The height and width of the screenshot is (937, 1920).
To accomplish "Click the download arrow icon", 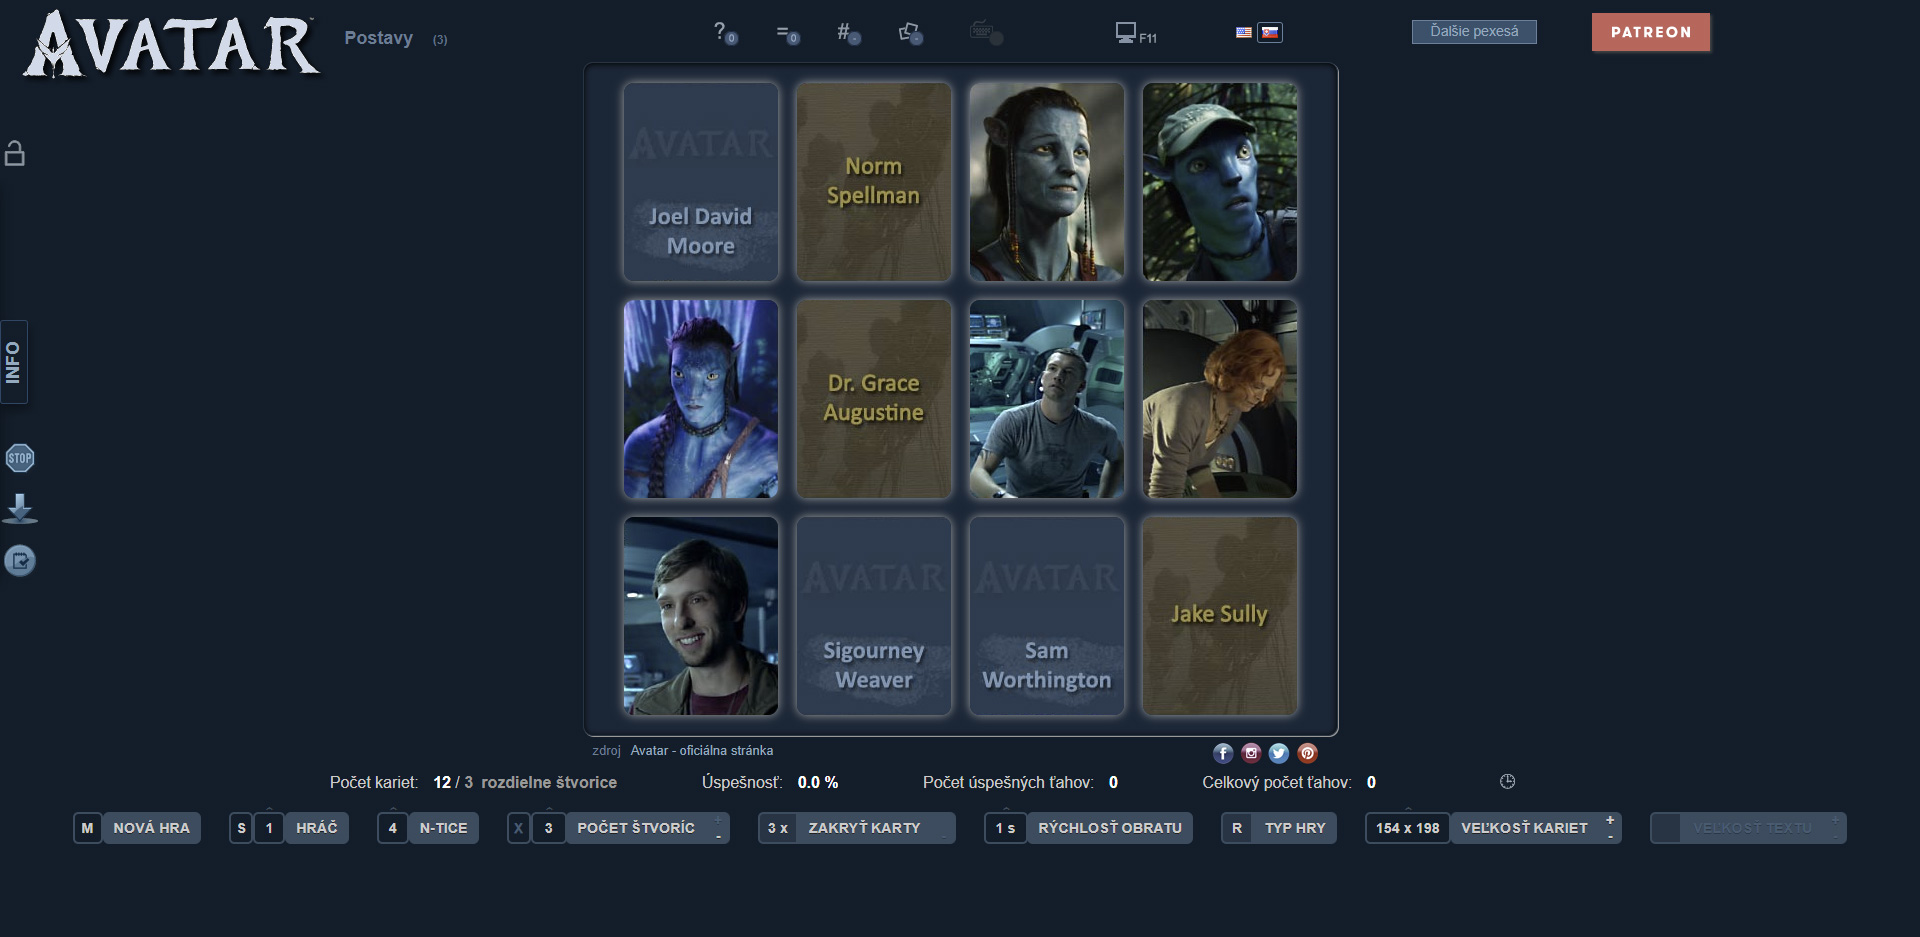I will pyautogui.click(x=20, y=508).
